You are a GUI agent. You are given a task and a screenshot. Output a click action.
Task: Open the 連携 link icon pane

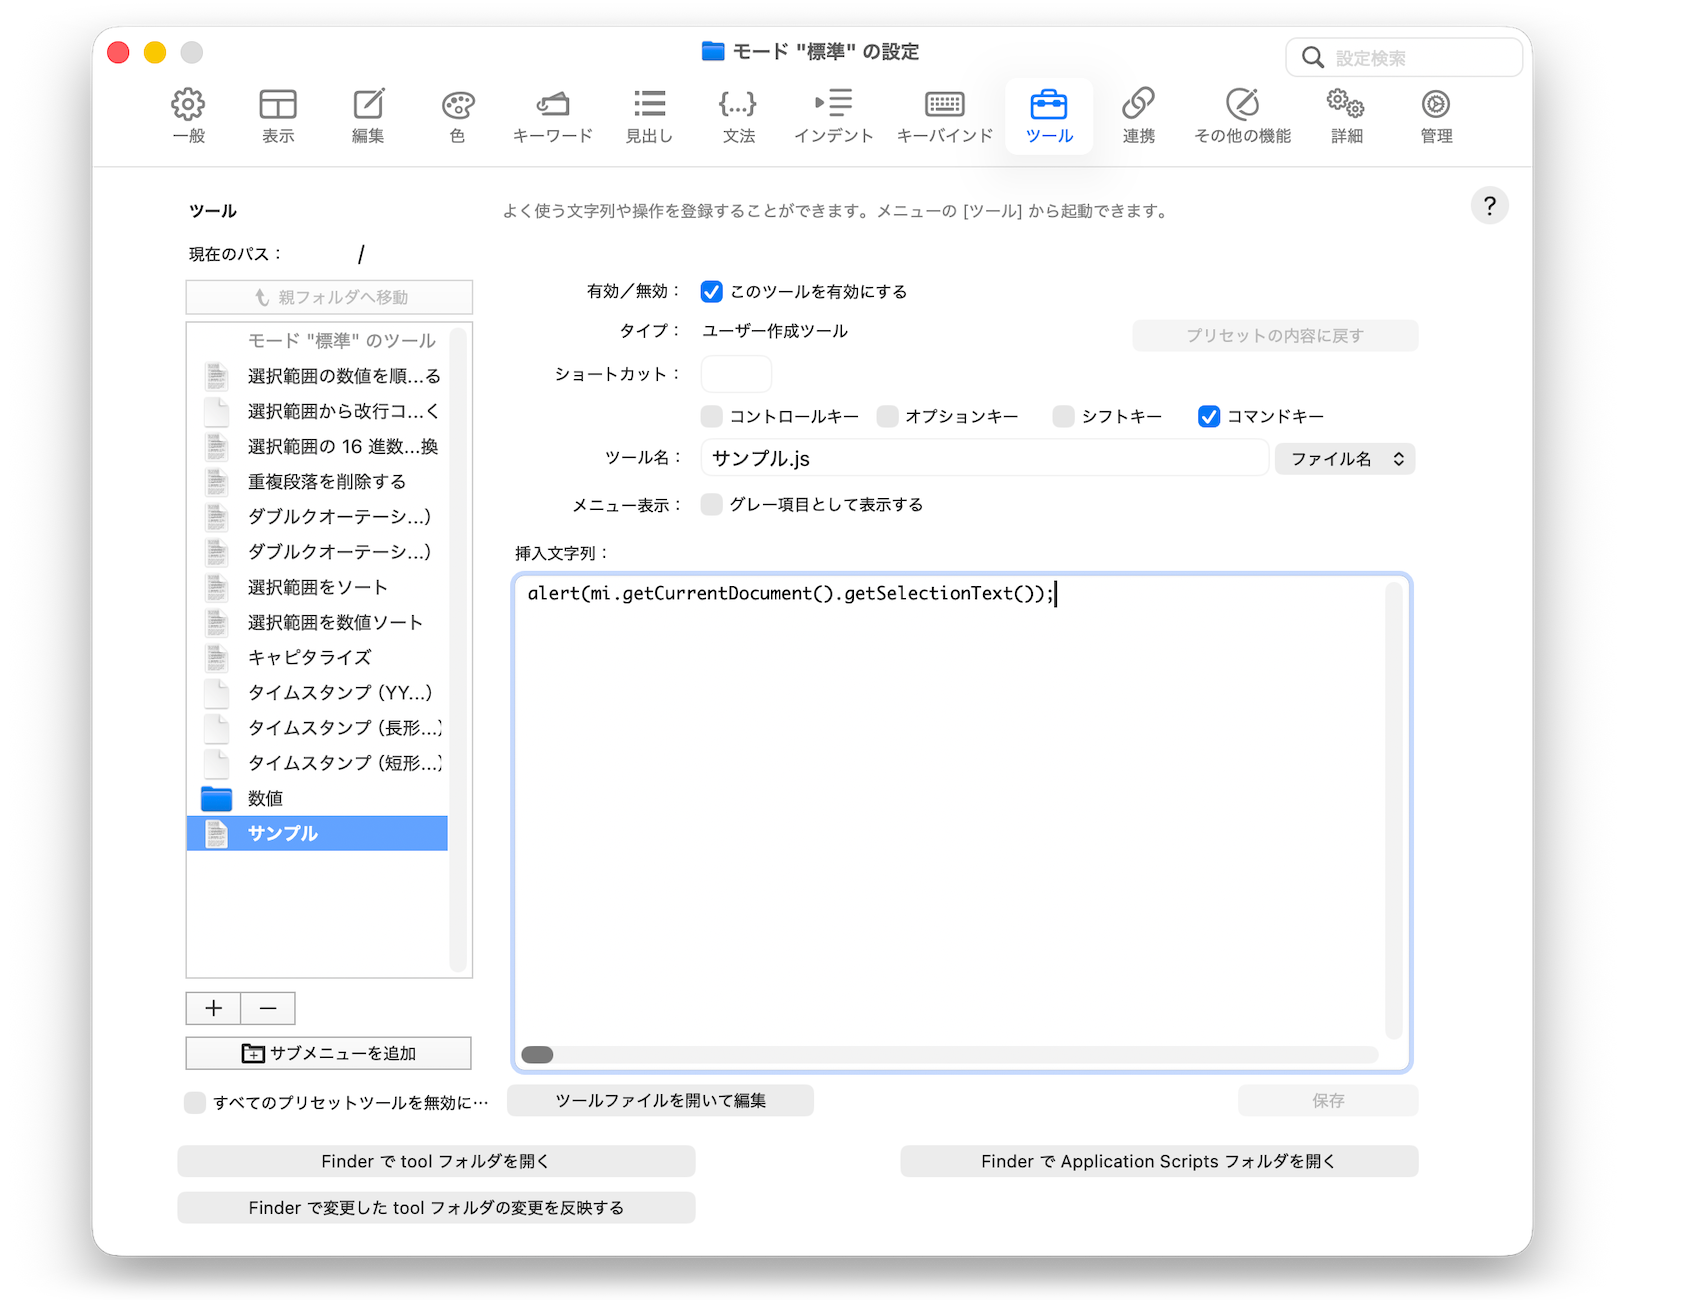pyautogui.click(x=1138, y=116)
